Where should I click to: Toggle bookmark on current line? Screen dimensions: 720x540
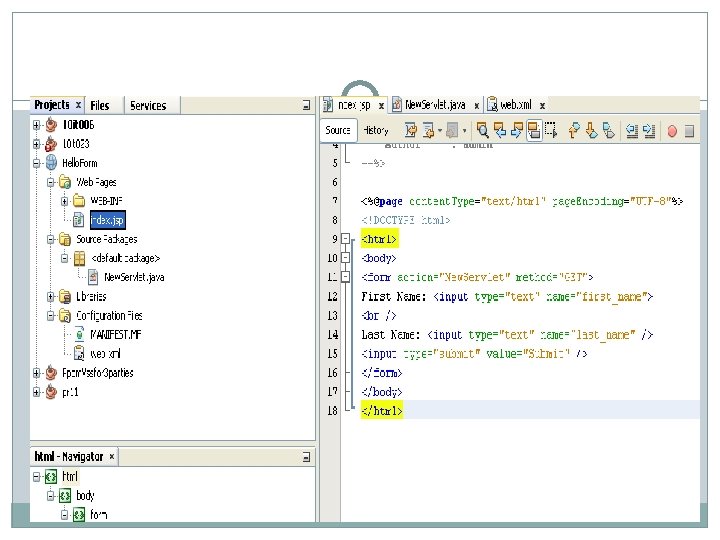coord(609,130)
